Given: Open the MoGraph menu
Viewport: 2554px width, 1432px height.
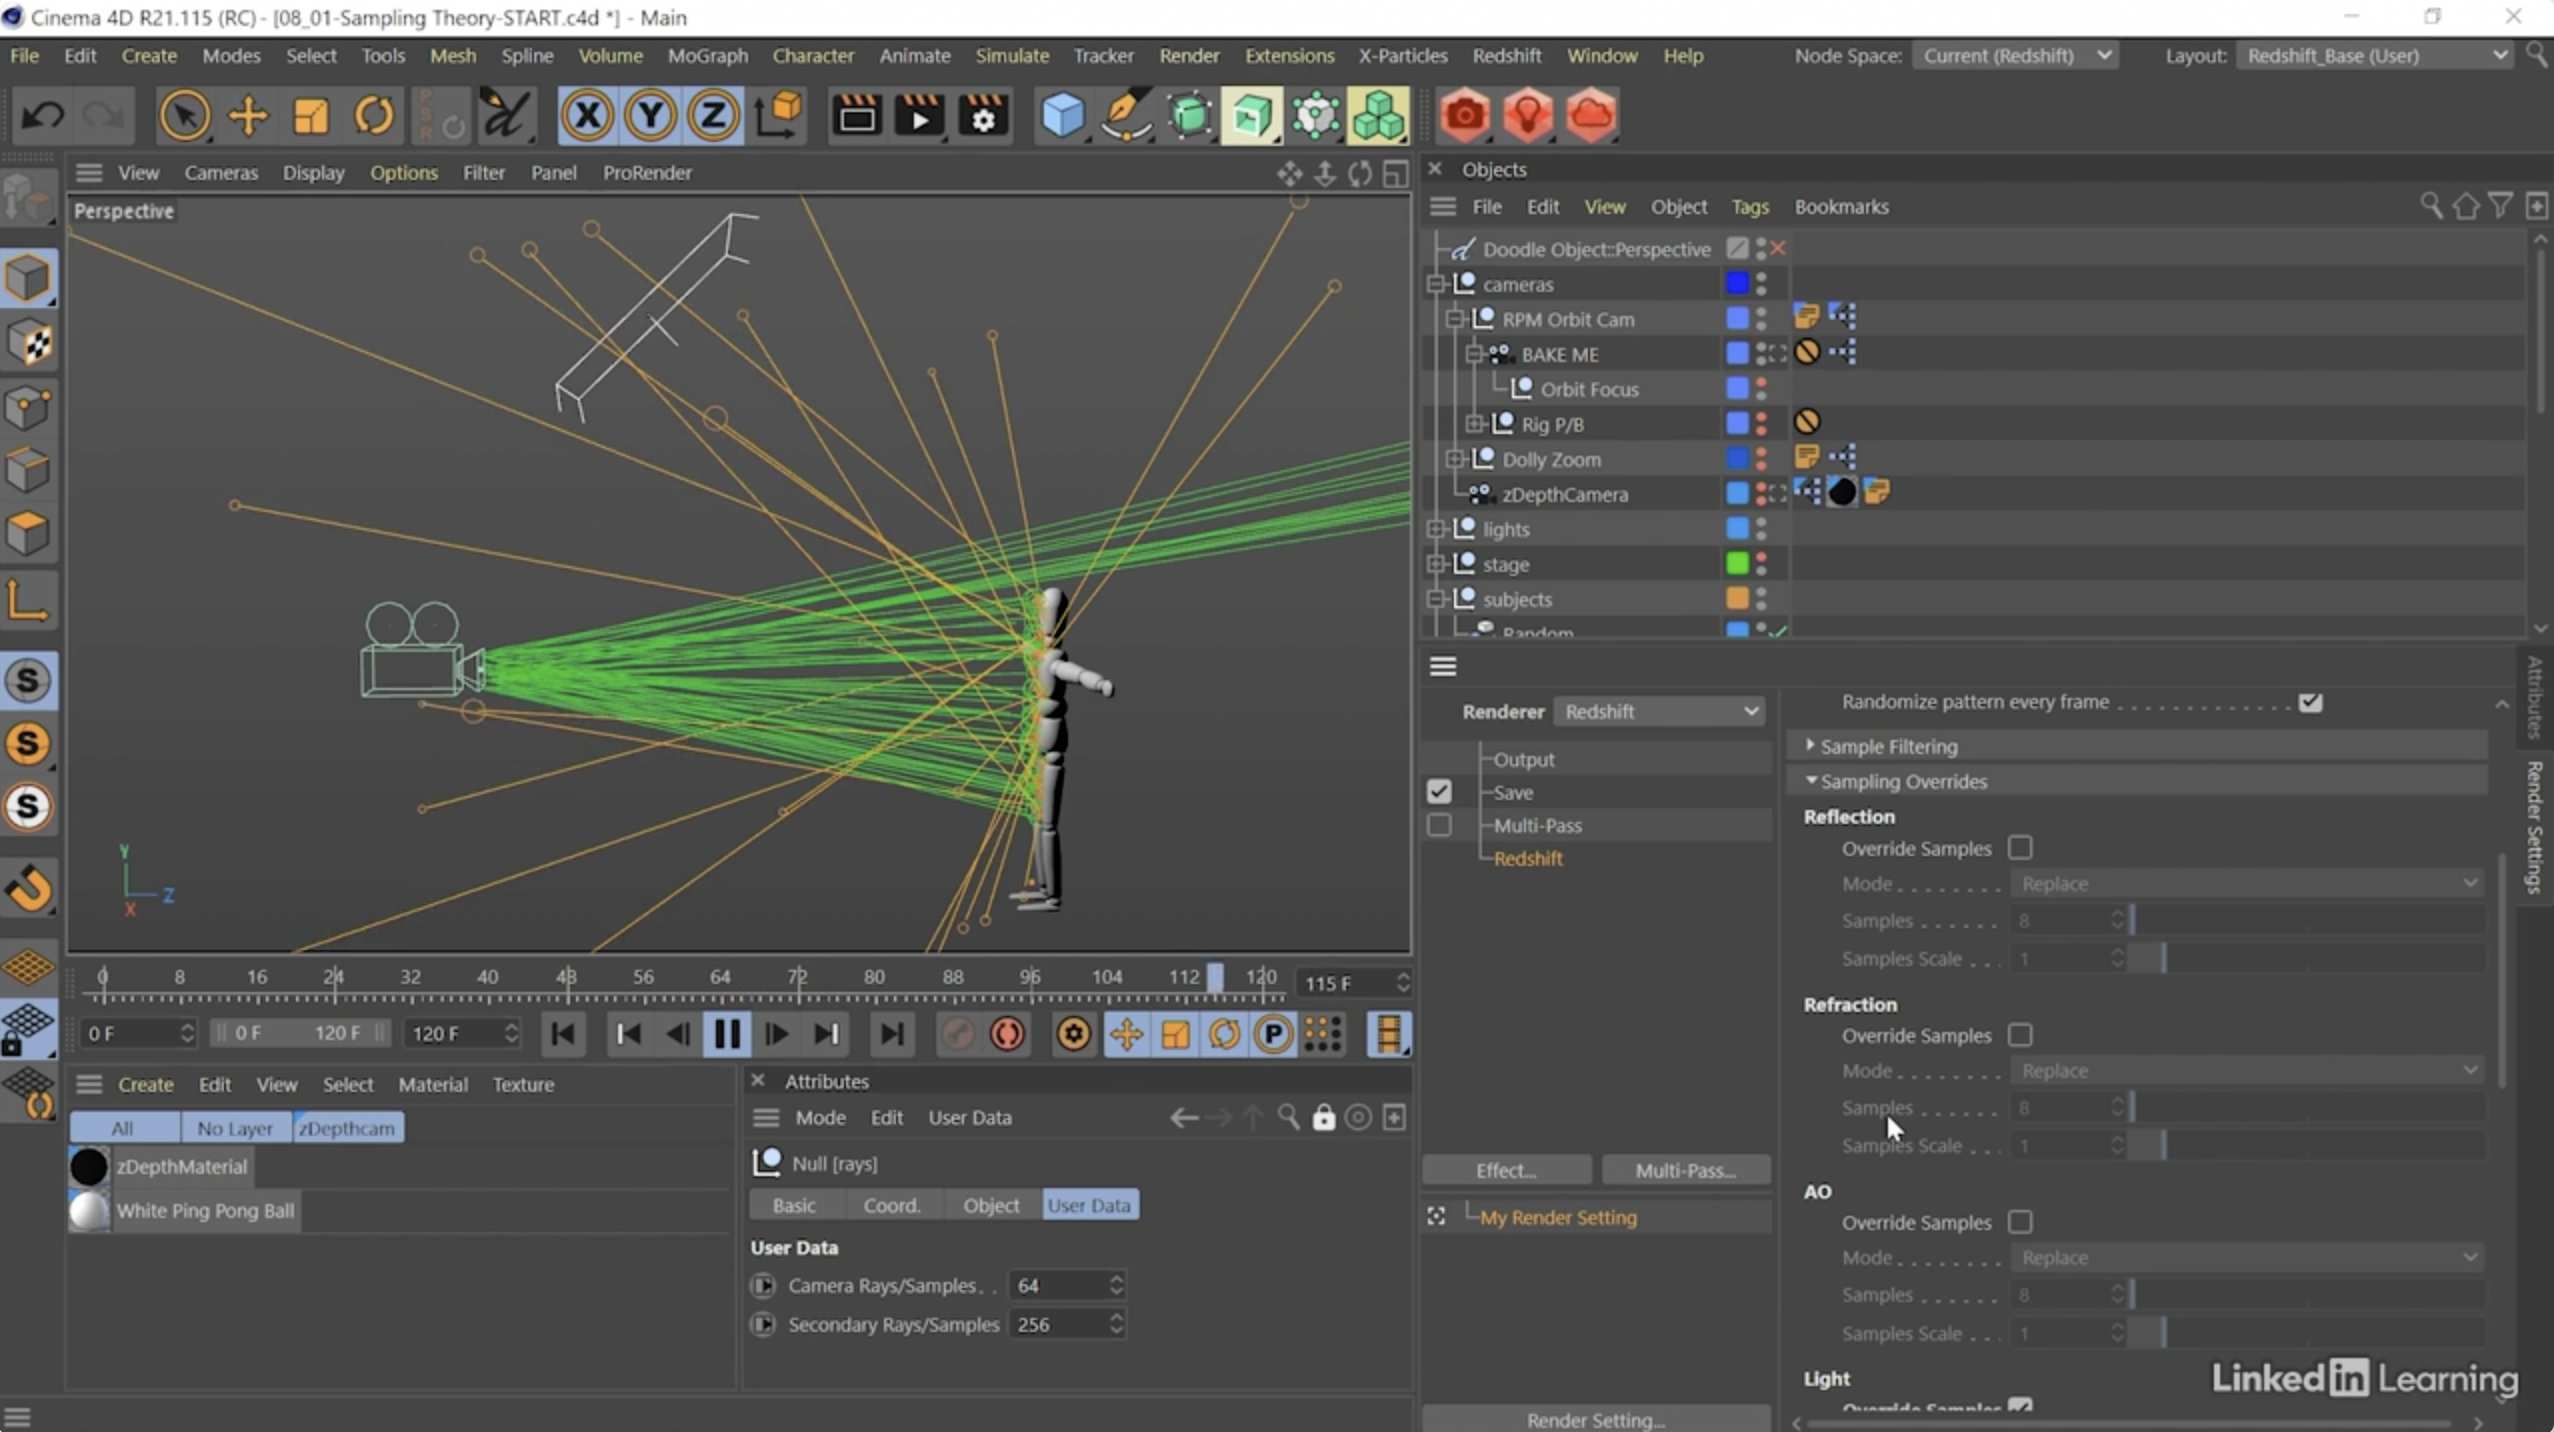Looking at the screenshot, I should click(707, 56).
